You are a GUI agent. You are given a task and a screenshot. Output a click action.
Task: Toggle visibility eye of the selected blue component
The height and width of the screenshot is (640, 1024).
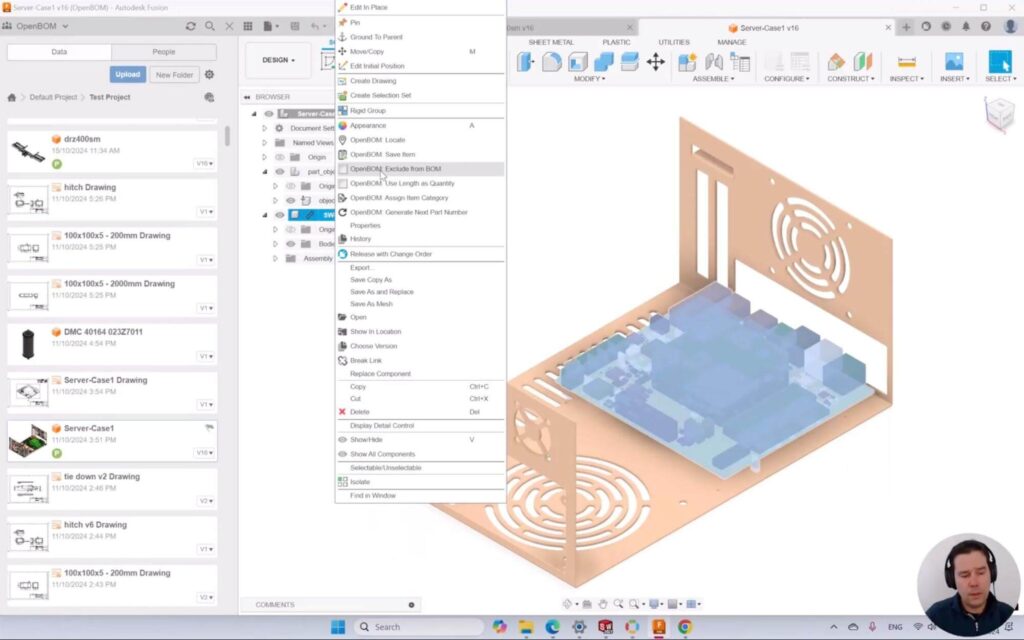280,215
